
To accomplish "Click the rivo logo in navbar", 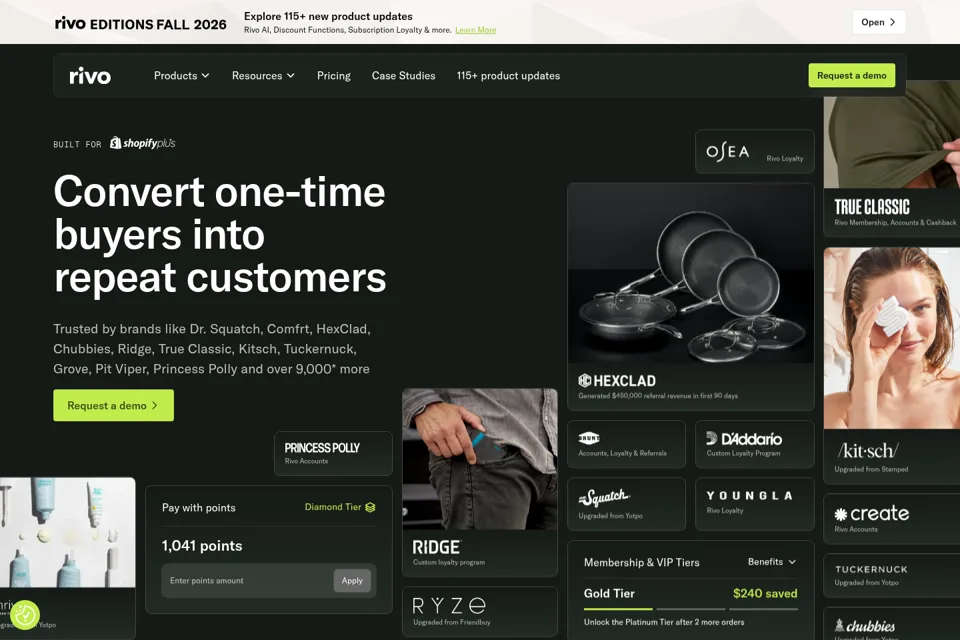I will (x=90, y=76).
